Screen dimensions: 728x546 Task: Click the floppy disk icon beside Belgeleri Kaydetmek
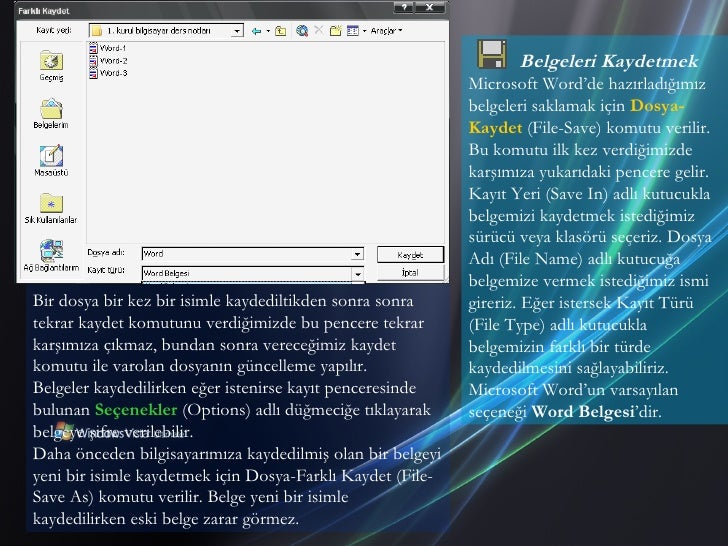pyautogui.click(x=492, y=54)
